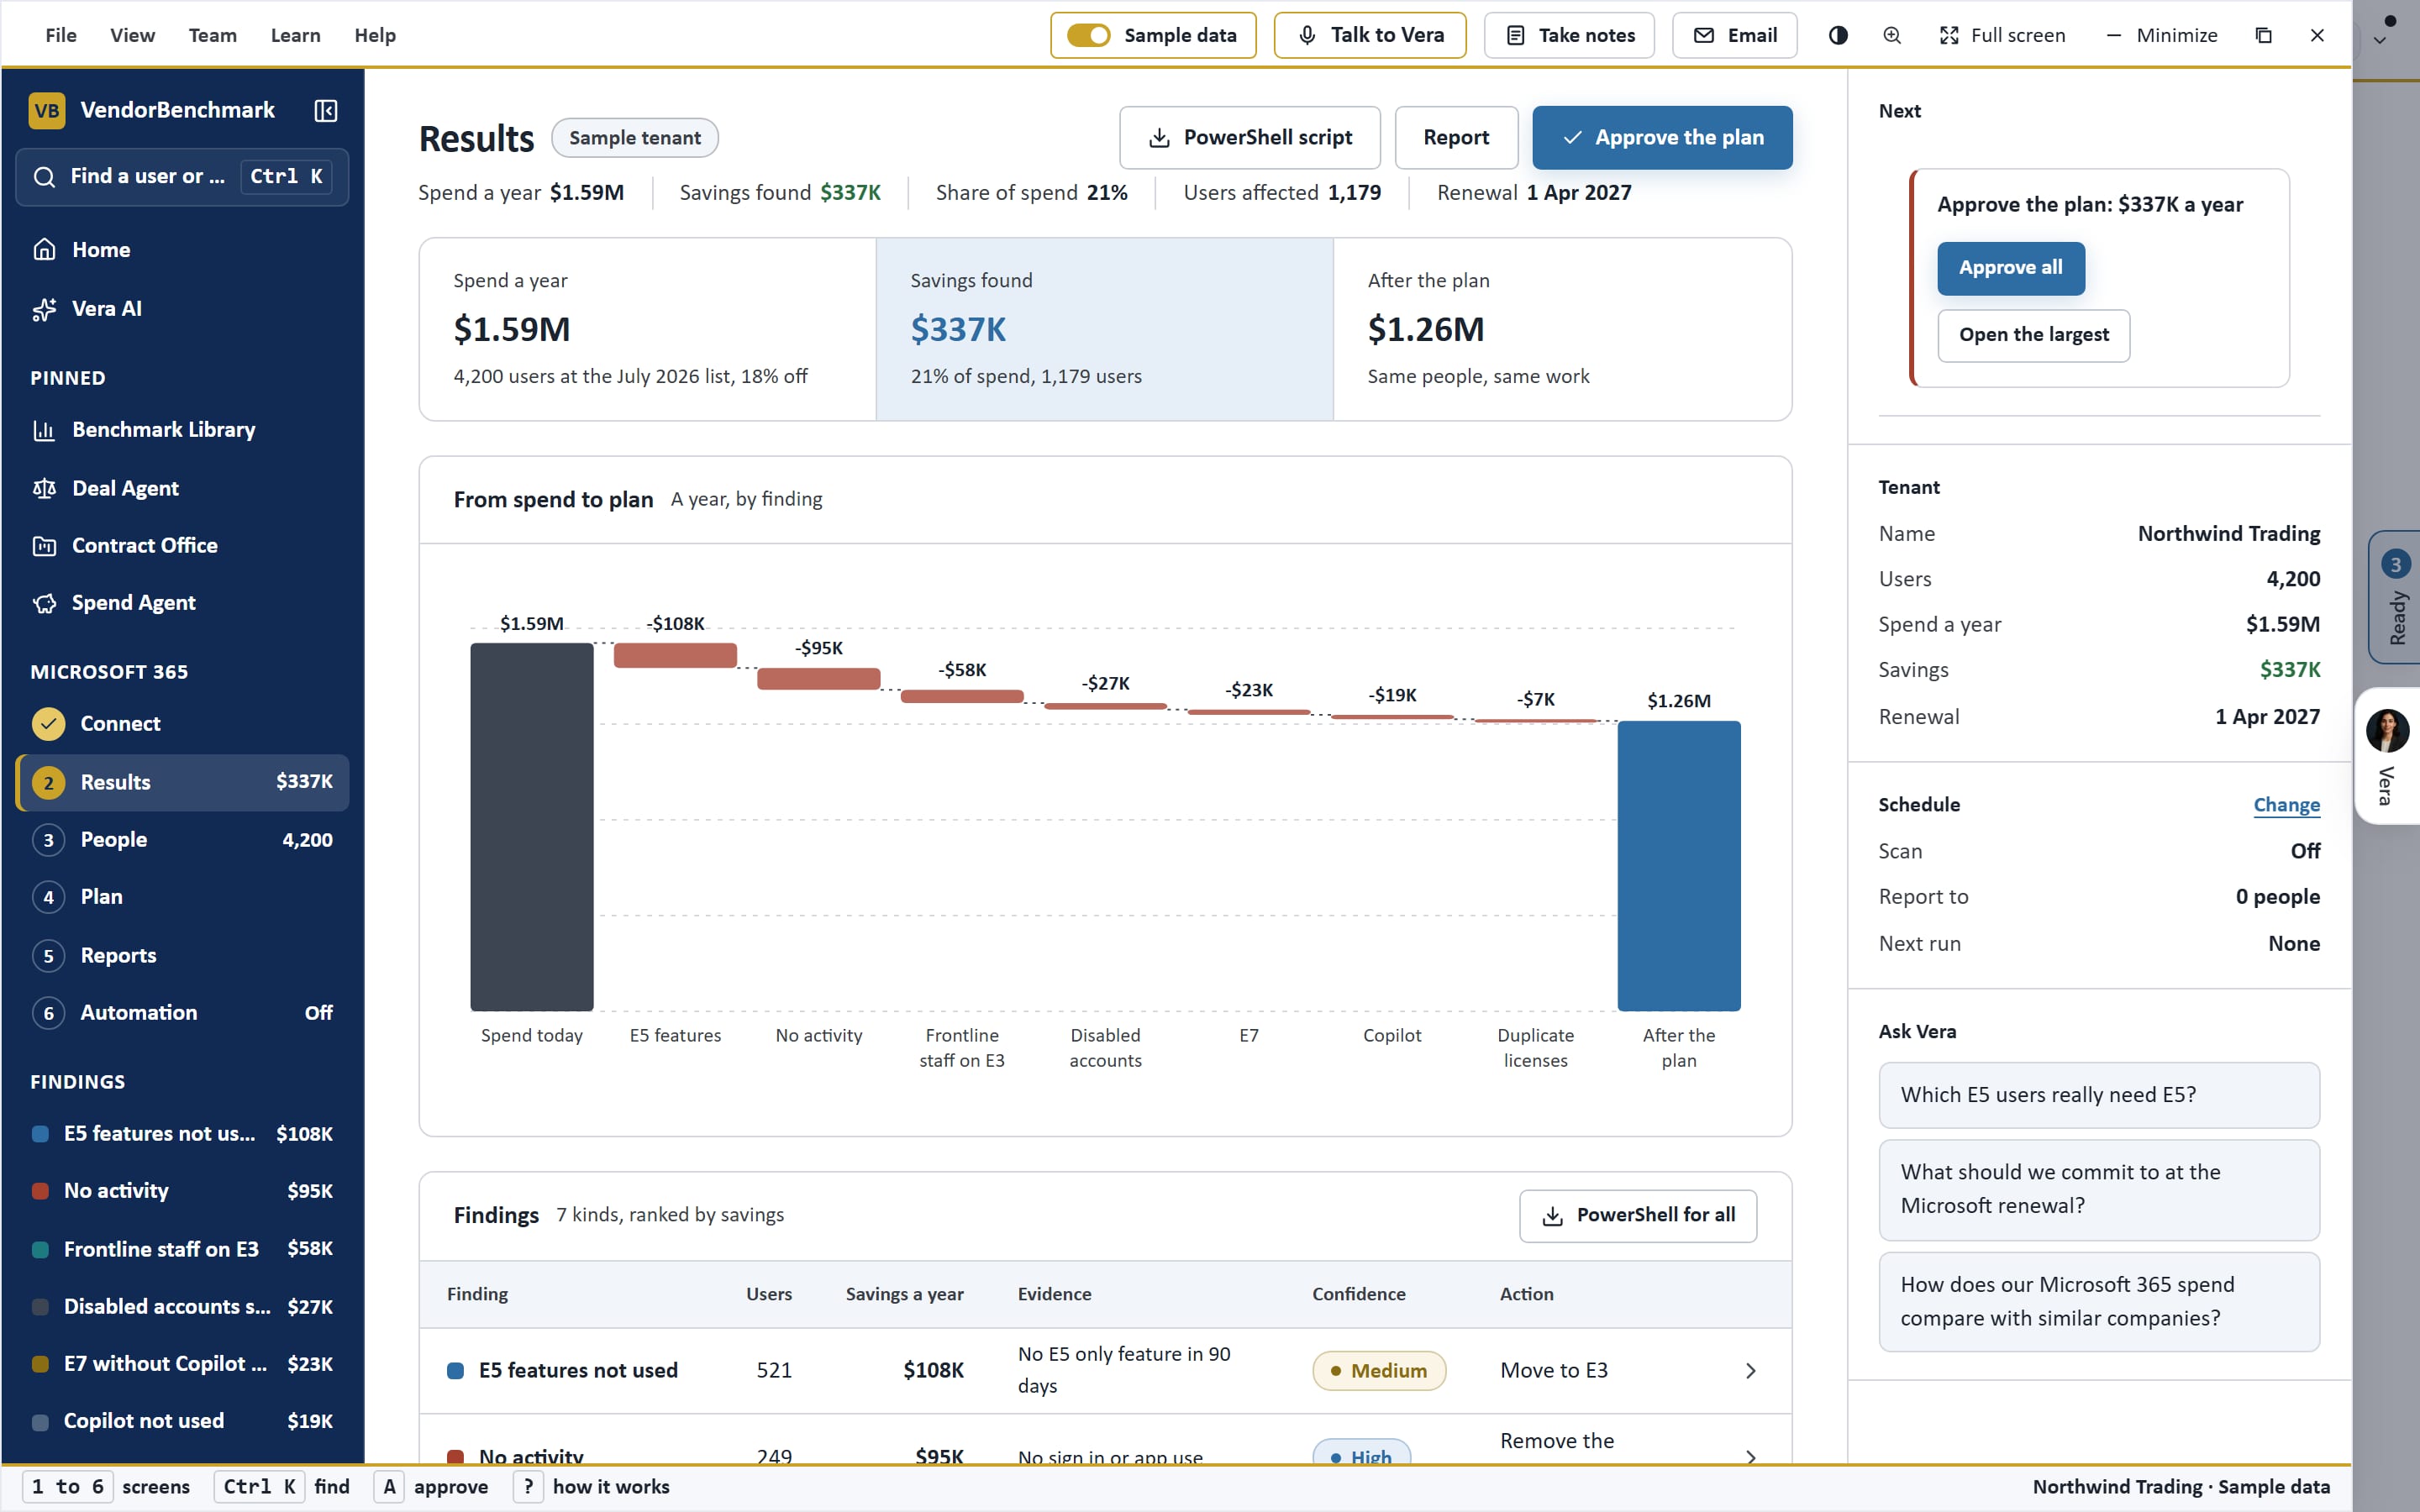The image size is (2420, 1512).
Task: Click the VB VendorBenchmark logo
Action: coord(47,110)
